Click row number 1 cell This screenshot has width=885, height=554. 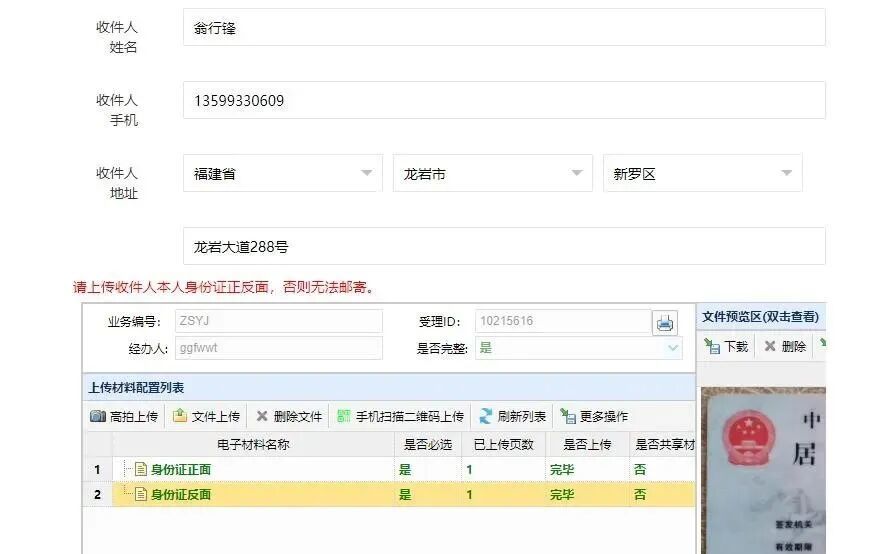[x=98, y=469]
